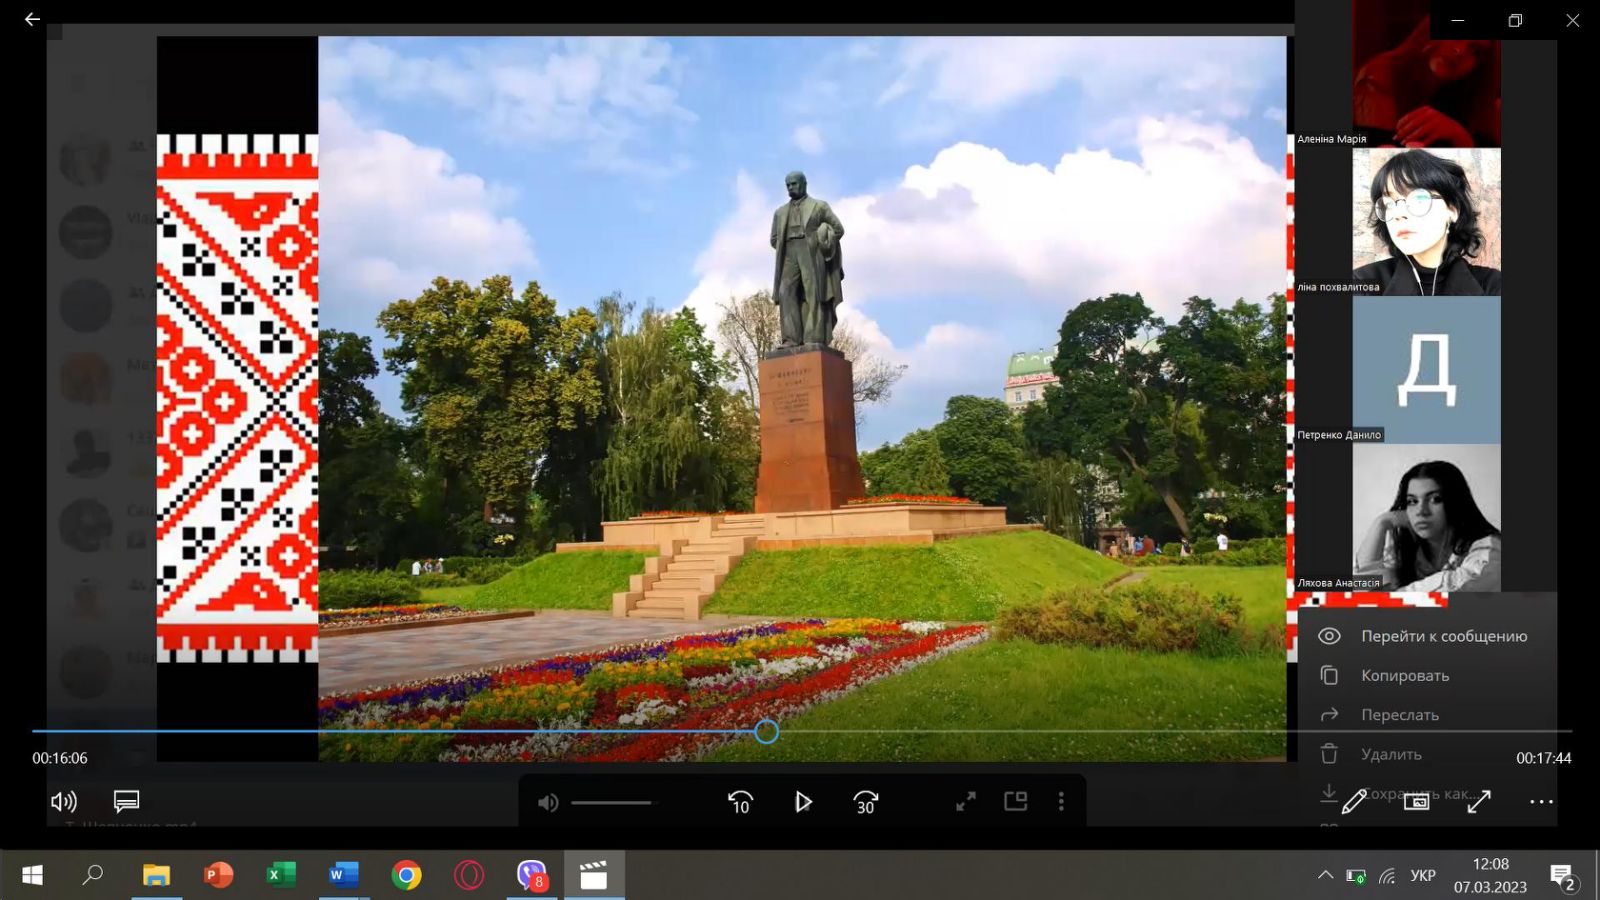Open the taskbar clock and date
This screenshot has height=900, width=1600.
pos(1490,876)
